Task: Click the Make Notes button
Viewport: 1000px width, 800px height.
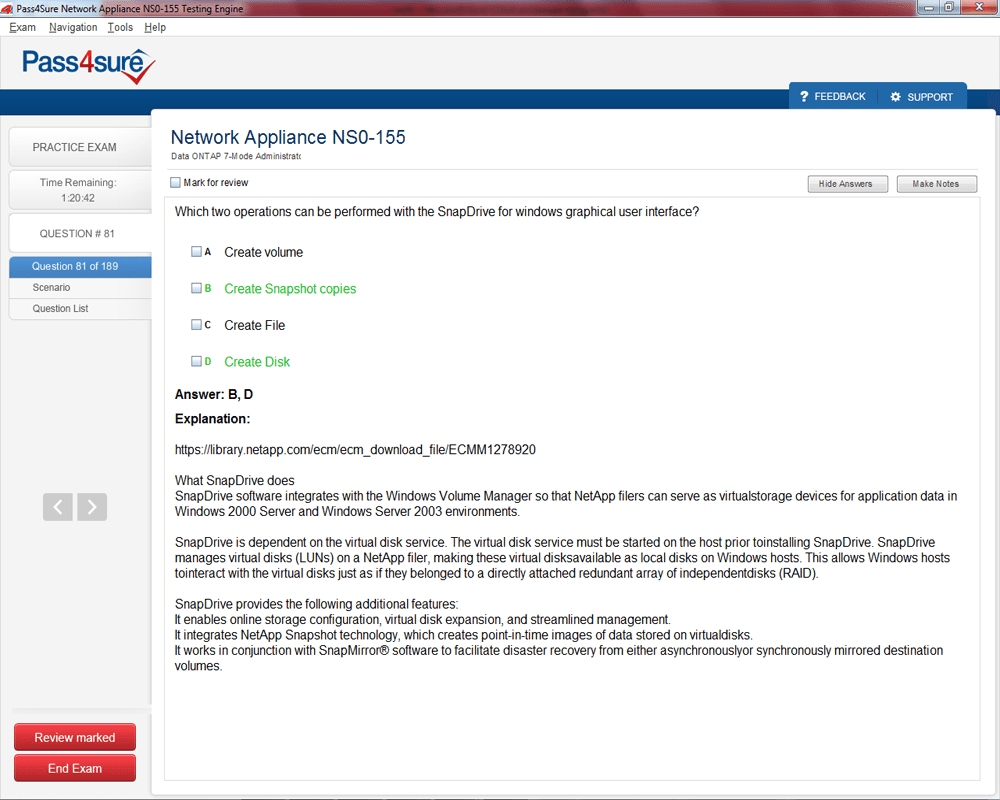Action: click(936, 184)
